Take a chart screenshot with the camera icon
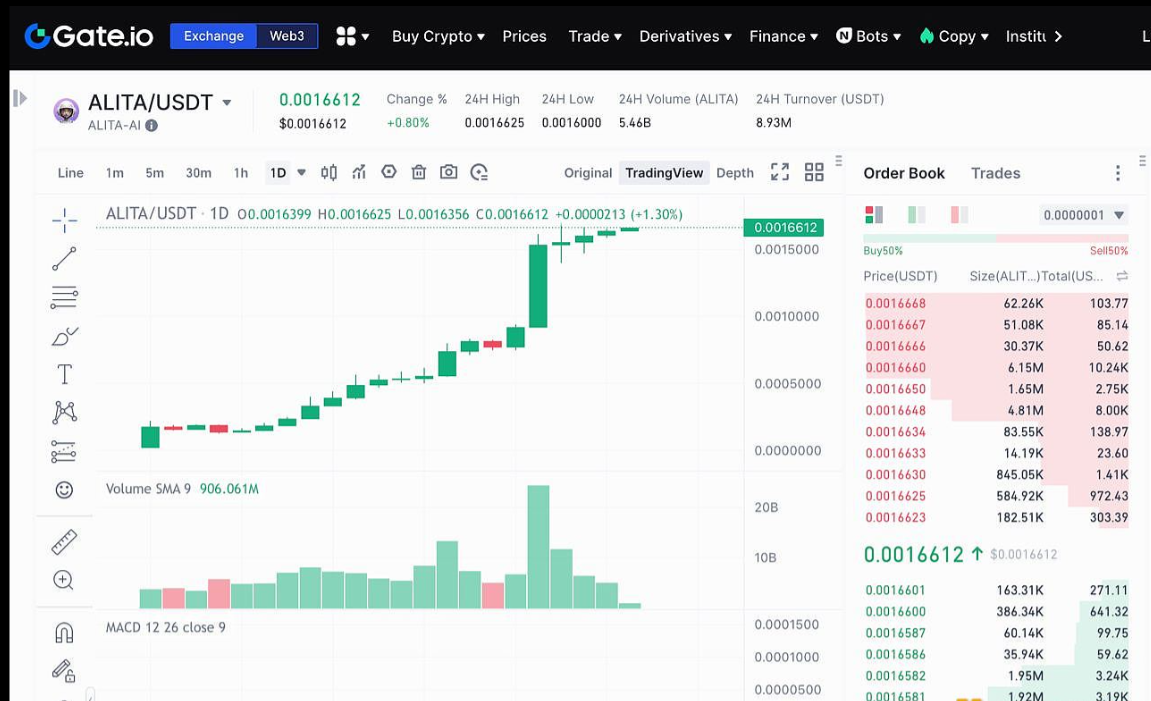 (449, 172)
